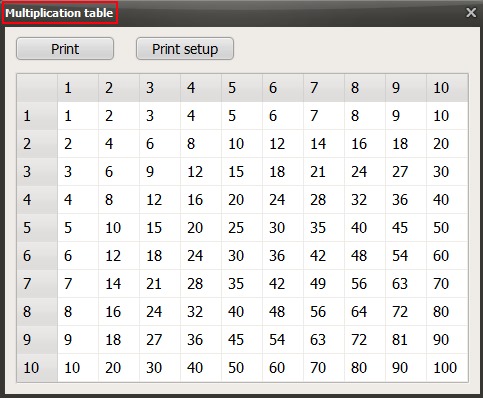The height and width of the screenshot is (398, 483).
Task: Select the cell showing 100 in row 10
Action: (x=447, y=368)
